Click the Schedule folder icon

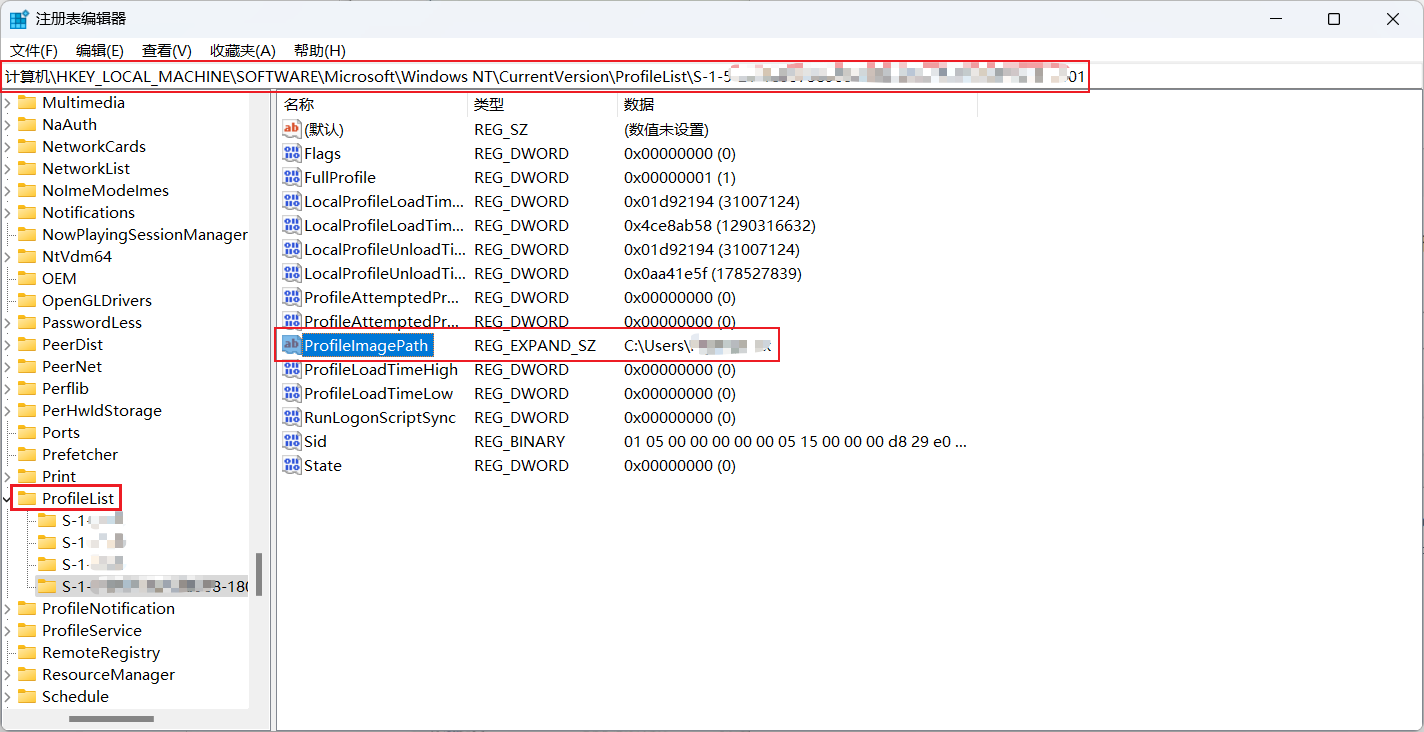coord(27,696)
